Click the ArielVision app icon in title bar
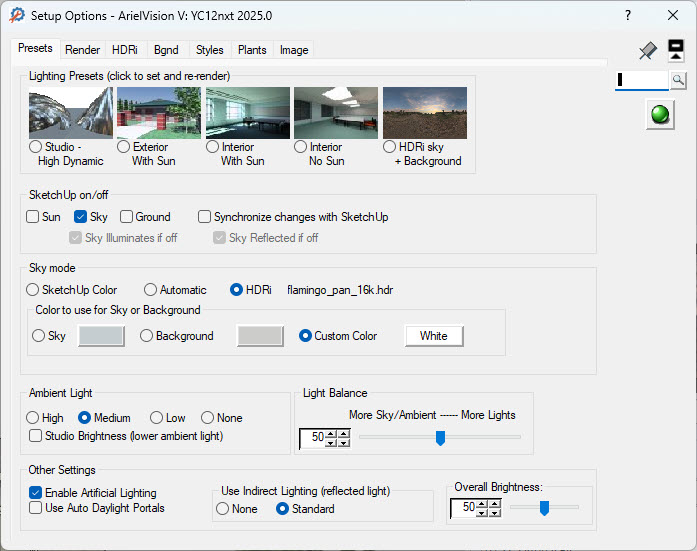697x551 pixels. (x=16, y=15)
